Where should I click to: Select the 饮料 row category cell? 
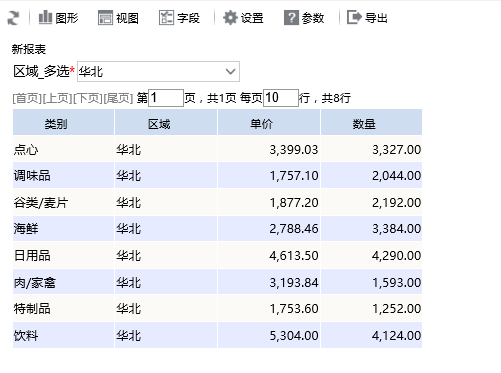[x=63, y=335]
